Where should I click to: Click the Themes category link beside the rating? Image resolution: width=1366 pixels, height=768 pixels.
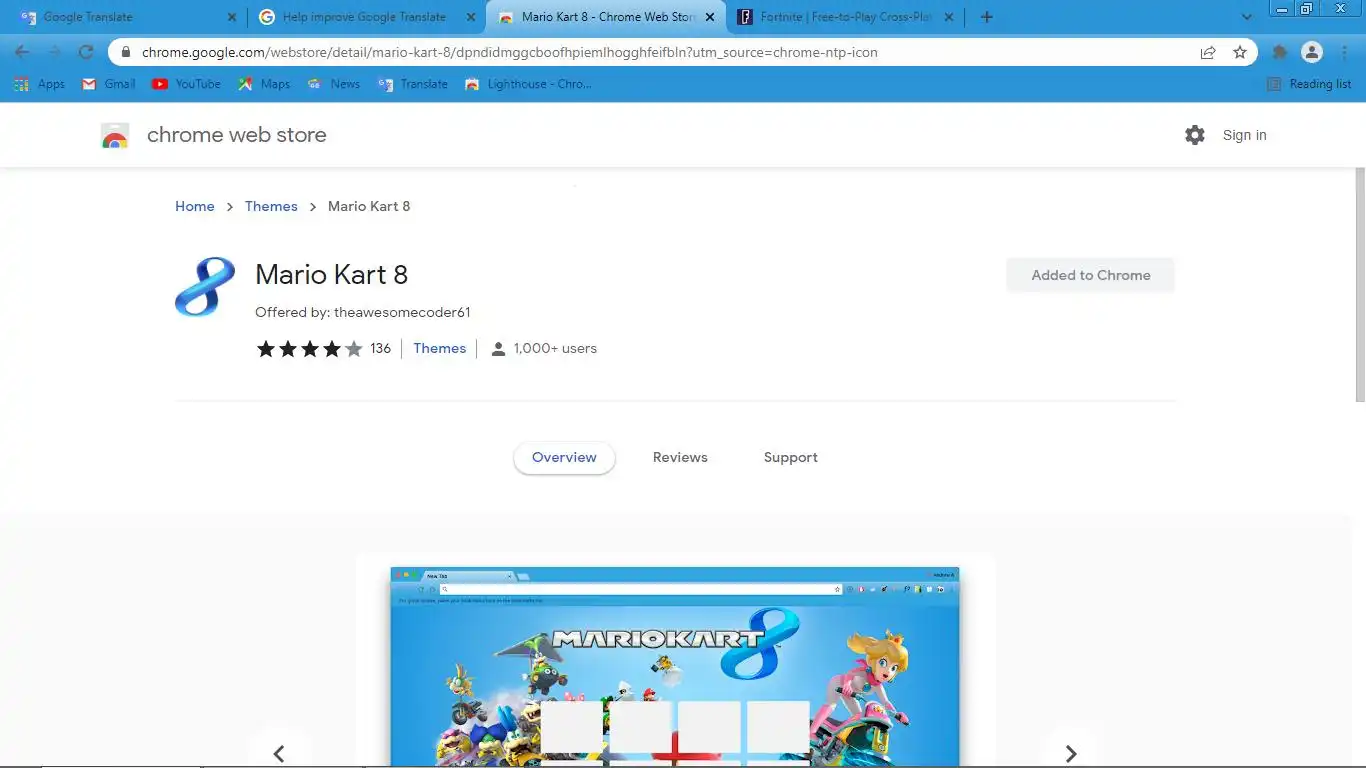(x=440, y=348)
